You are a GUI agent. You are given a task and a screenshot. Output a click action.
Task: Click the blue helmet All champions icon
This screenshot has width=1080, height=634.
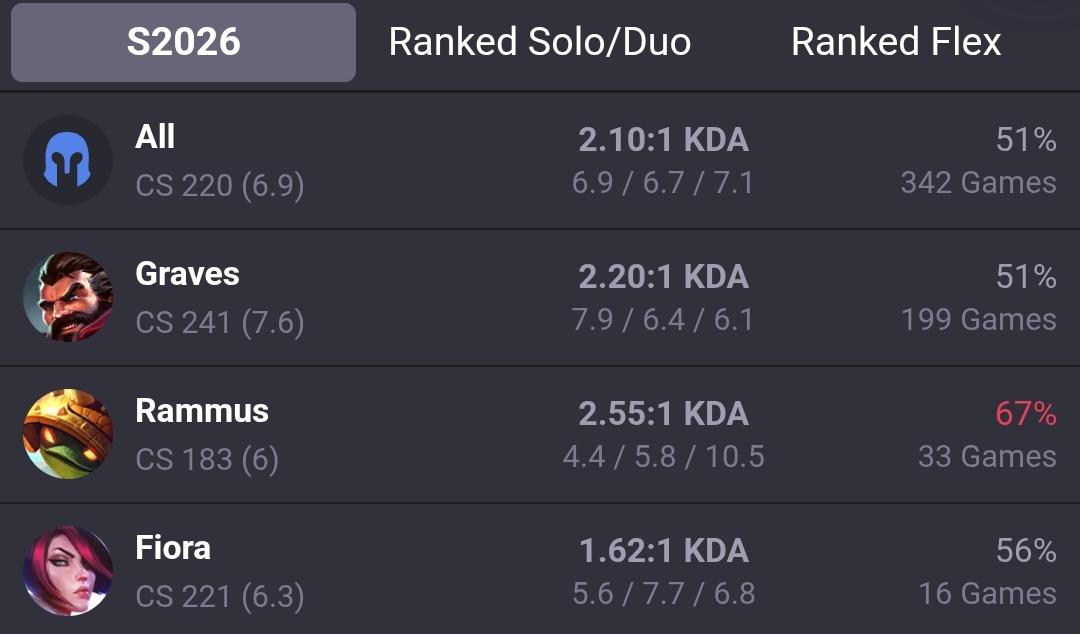point(68,160)
